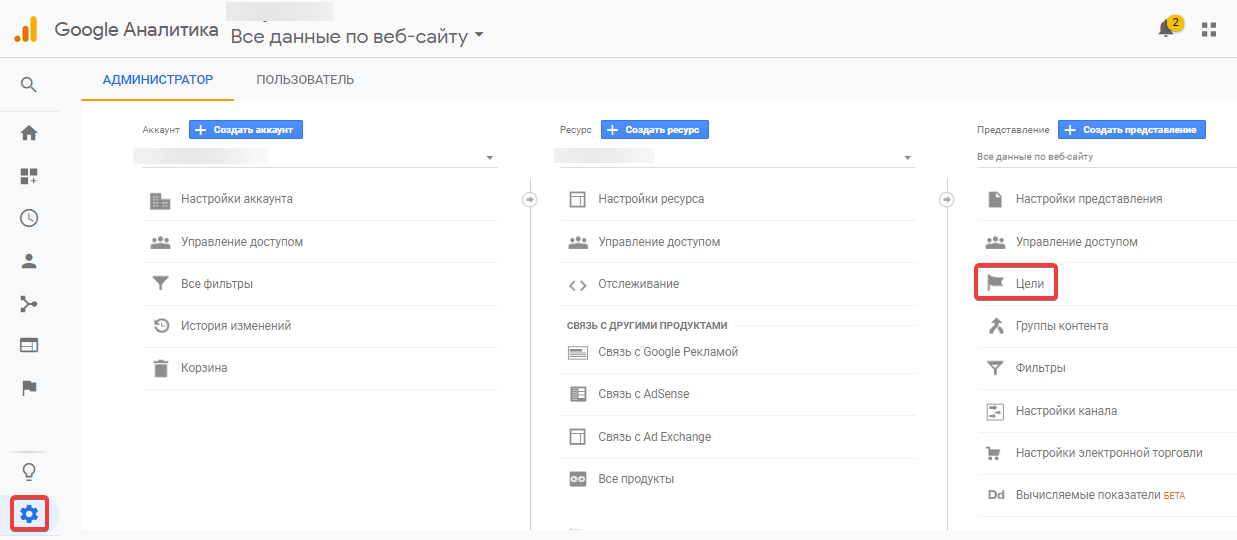This screenshot has height=540, width=1237.
Task: Open Admin gear icon in sidebar
Action: (29, 514)
